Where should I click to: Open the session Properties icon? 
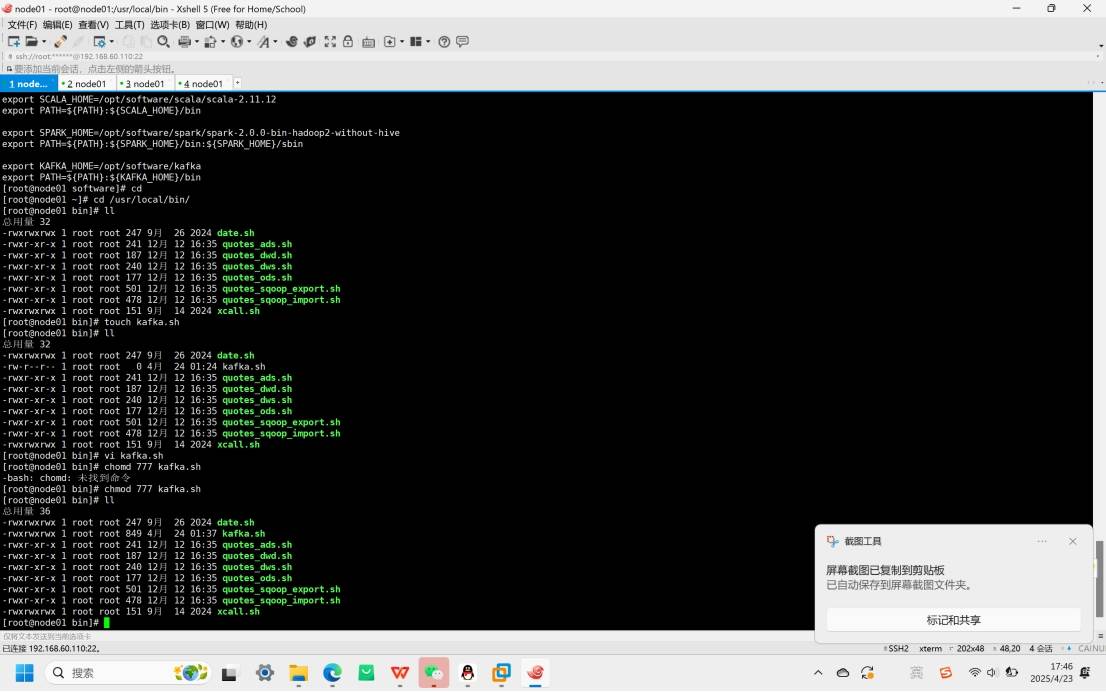click(99, 42)
